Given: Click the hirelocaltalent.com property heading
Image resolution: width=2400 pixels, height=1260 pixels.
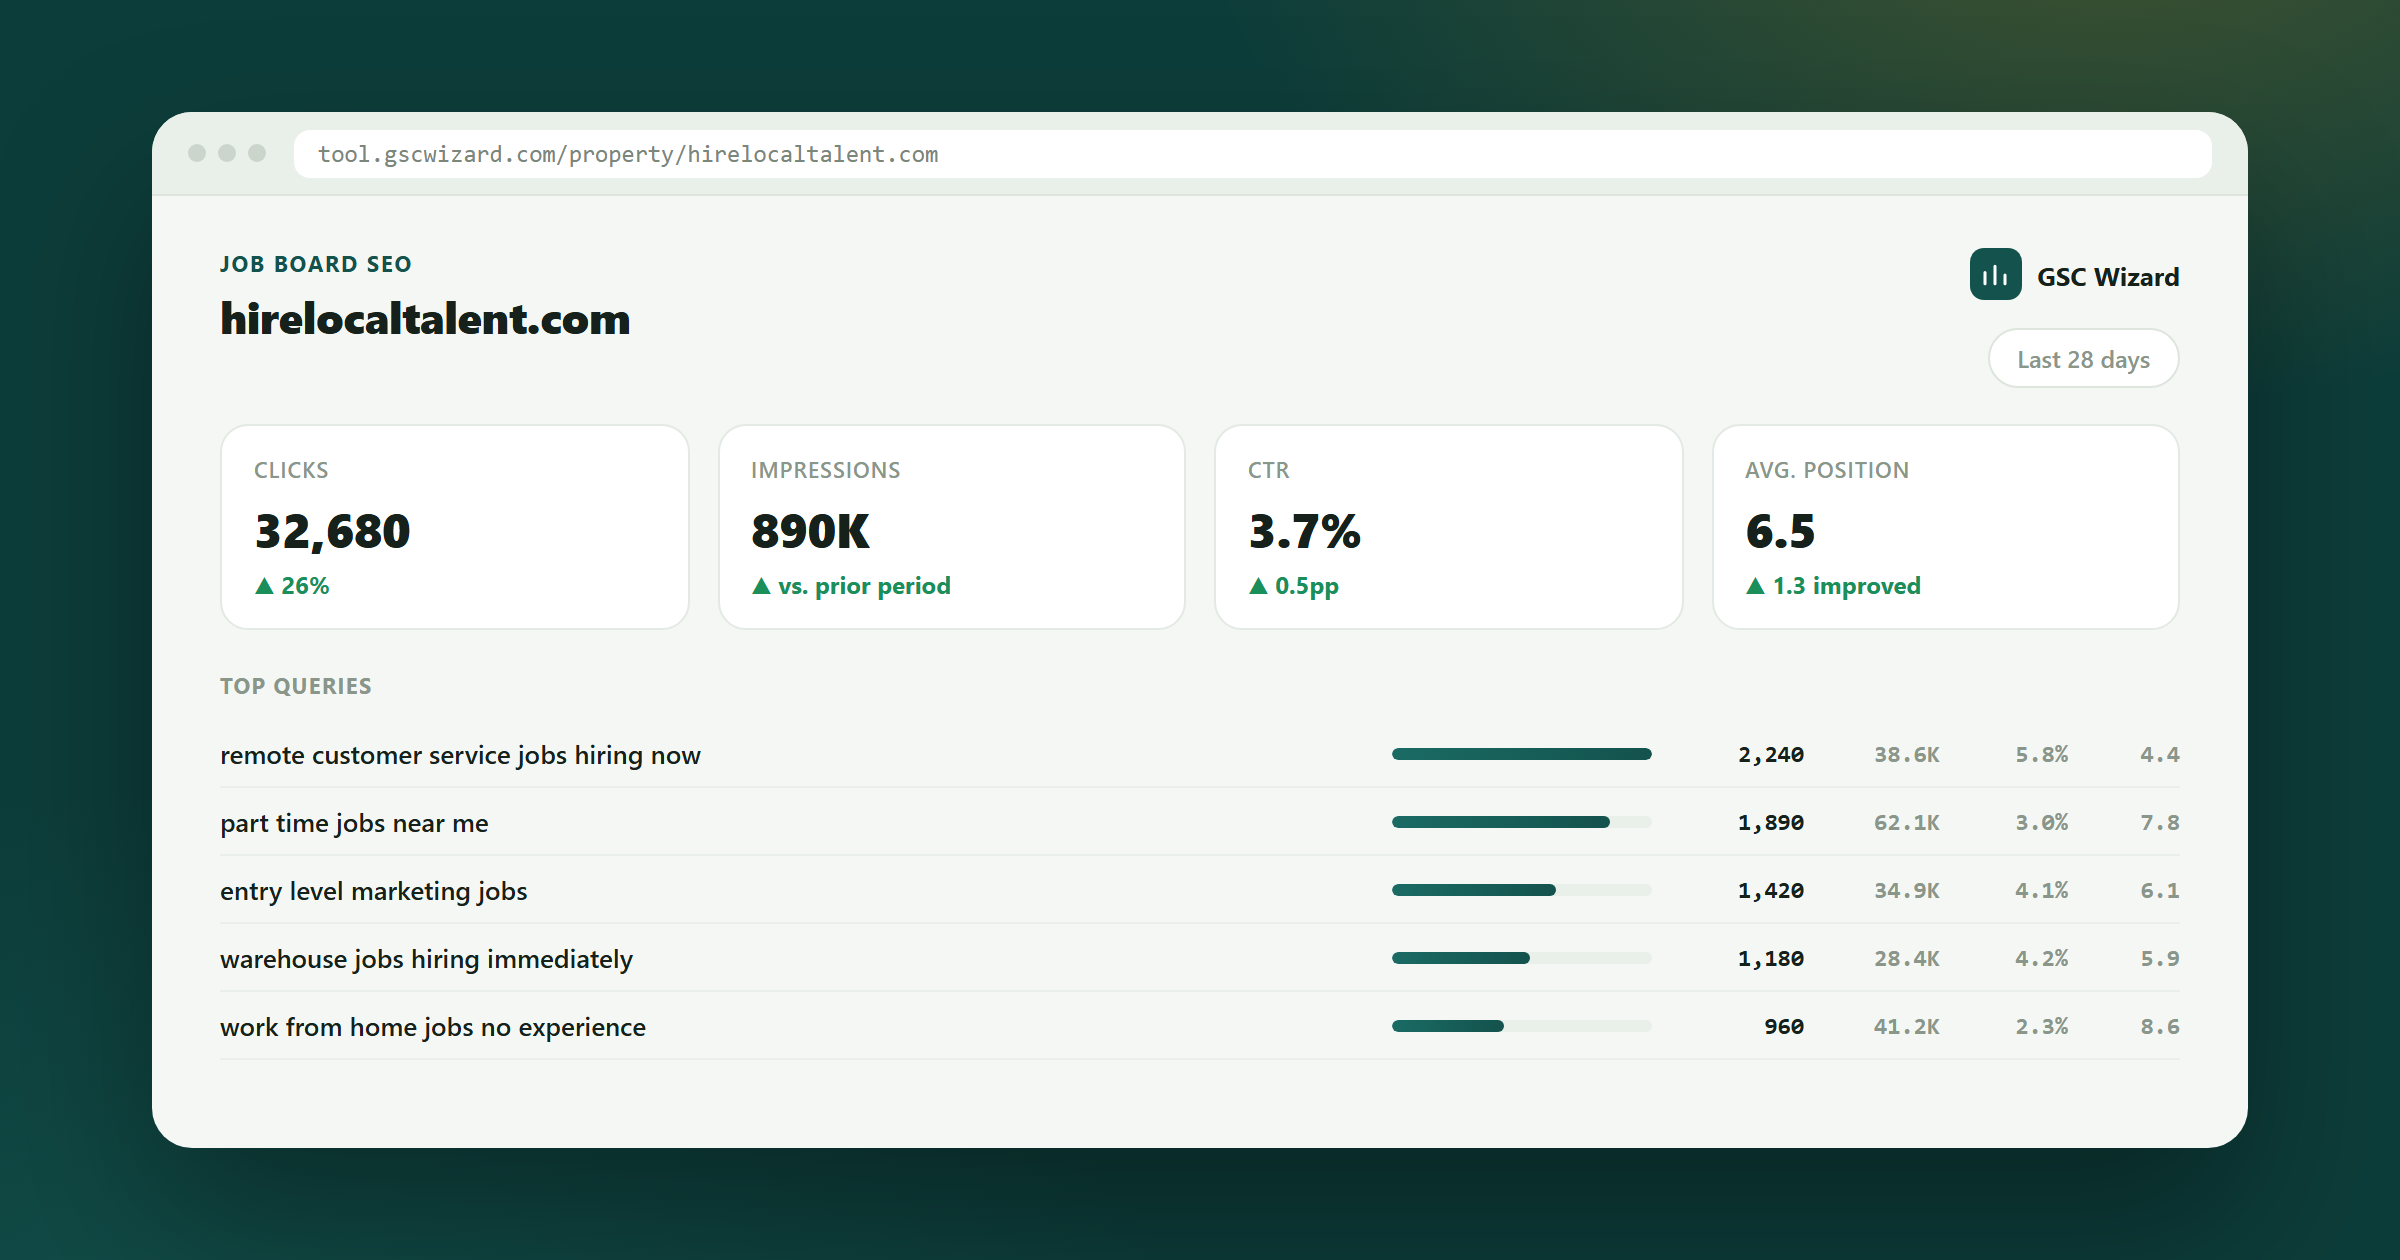Looking at the screenshot, I should tap(425, 319).
